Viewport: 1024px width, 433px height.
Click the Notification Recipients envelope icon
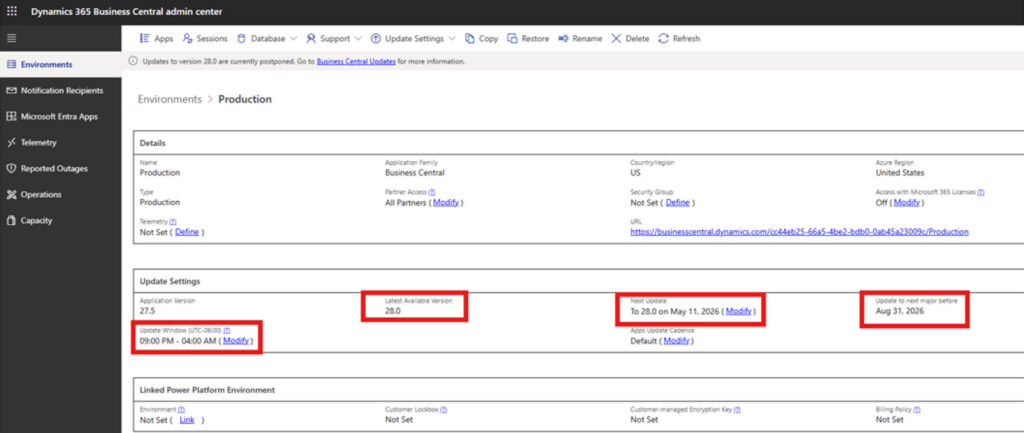click(x=10, y=90)
